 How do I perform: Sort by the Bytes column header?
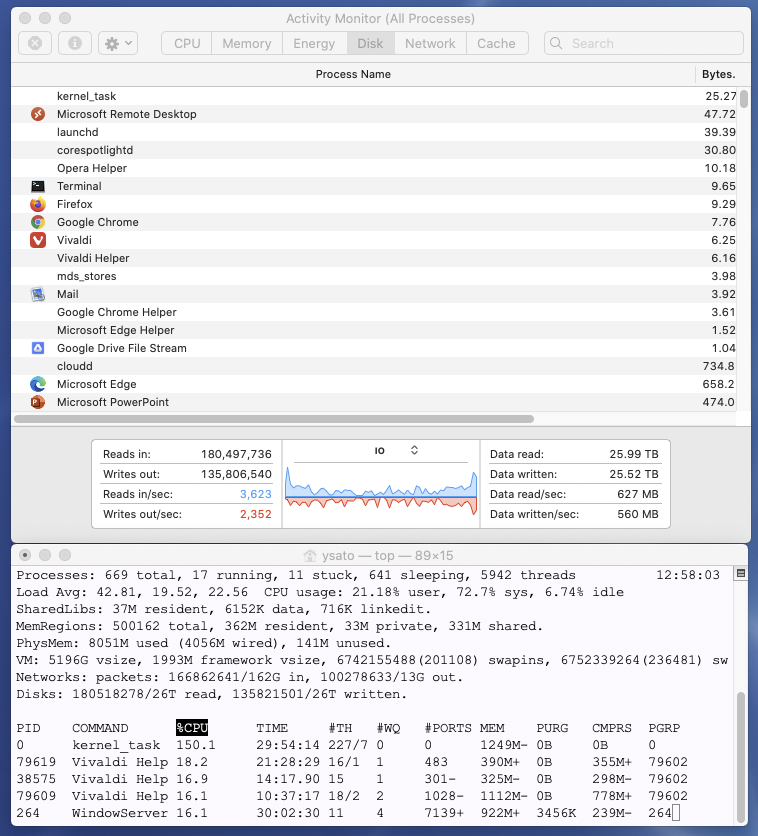tap(718, 74)
